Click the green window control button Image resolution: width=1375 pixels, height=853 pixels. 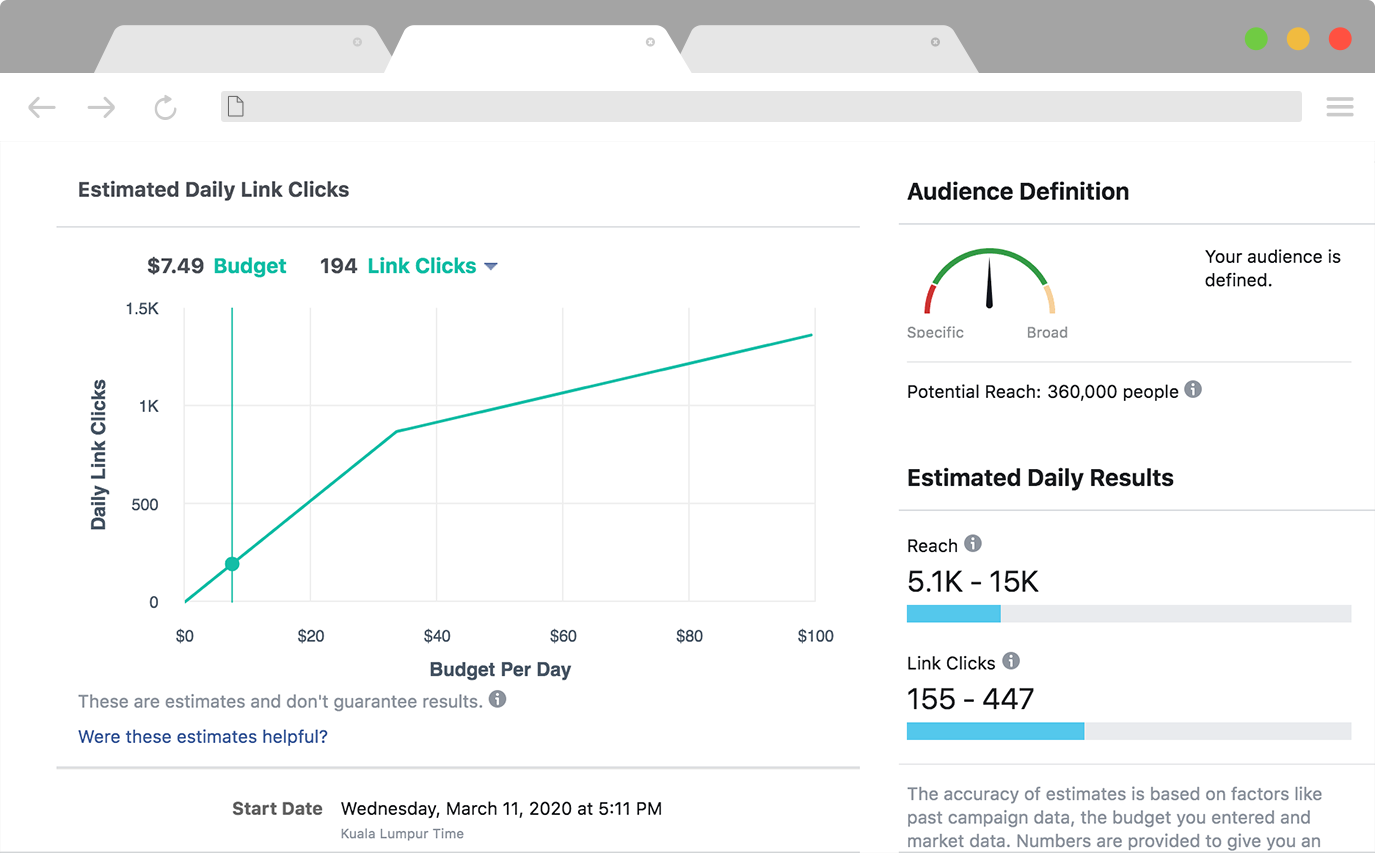[1256, 39]
